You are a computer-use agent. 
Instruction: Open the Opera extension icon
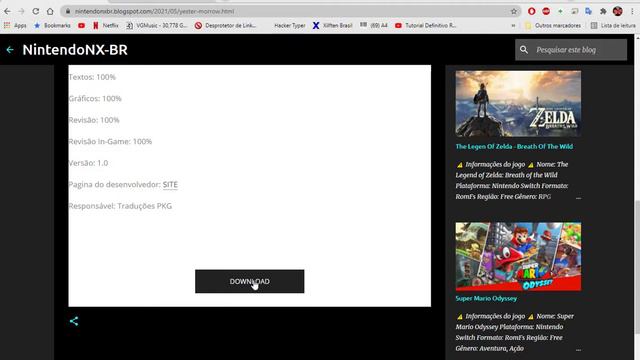tap(531, 11)
